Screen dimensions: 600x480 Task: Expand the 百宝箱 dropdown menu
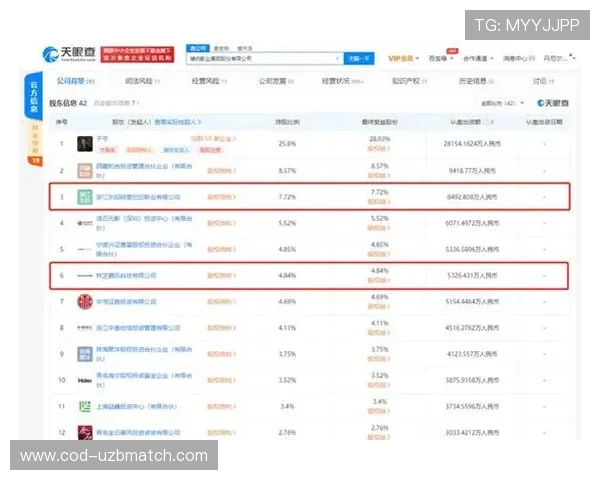(441, 58)
